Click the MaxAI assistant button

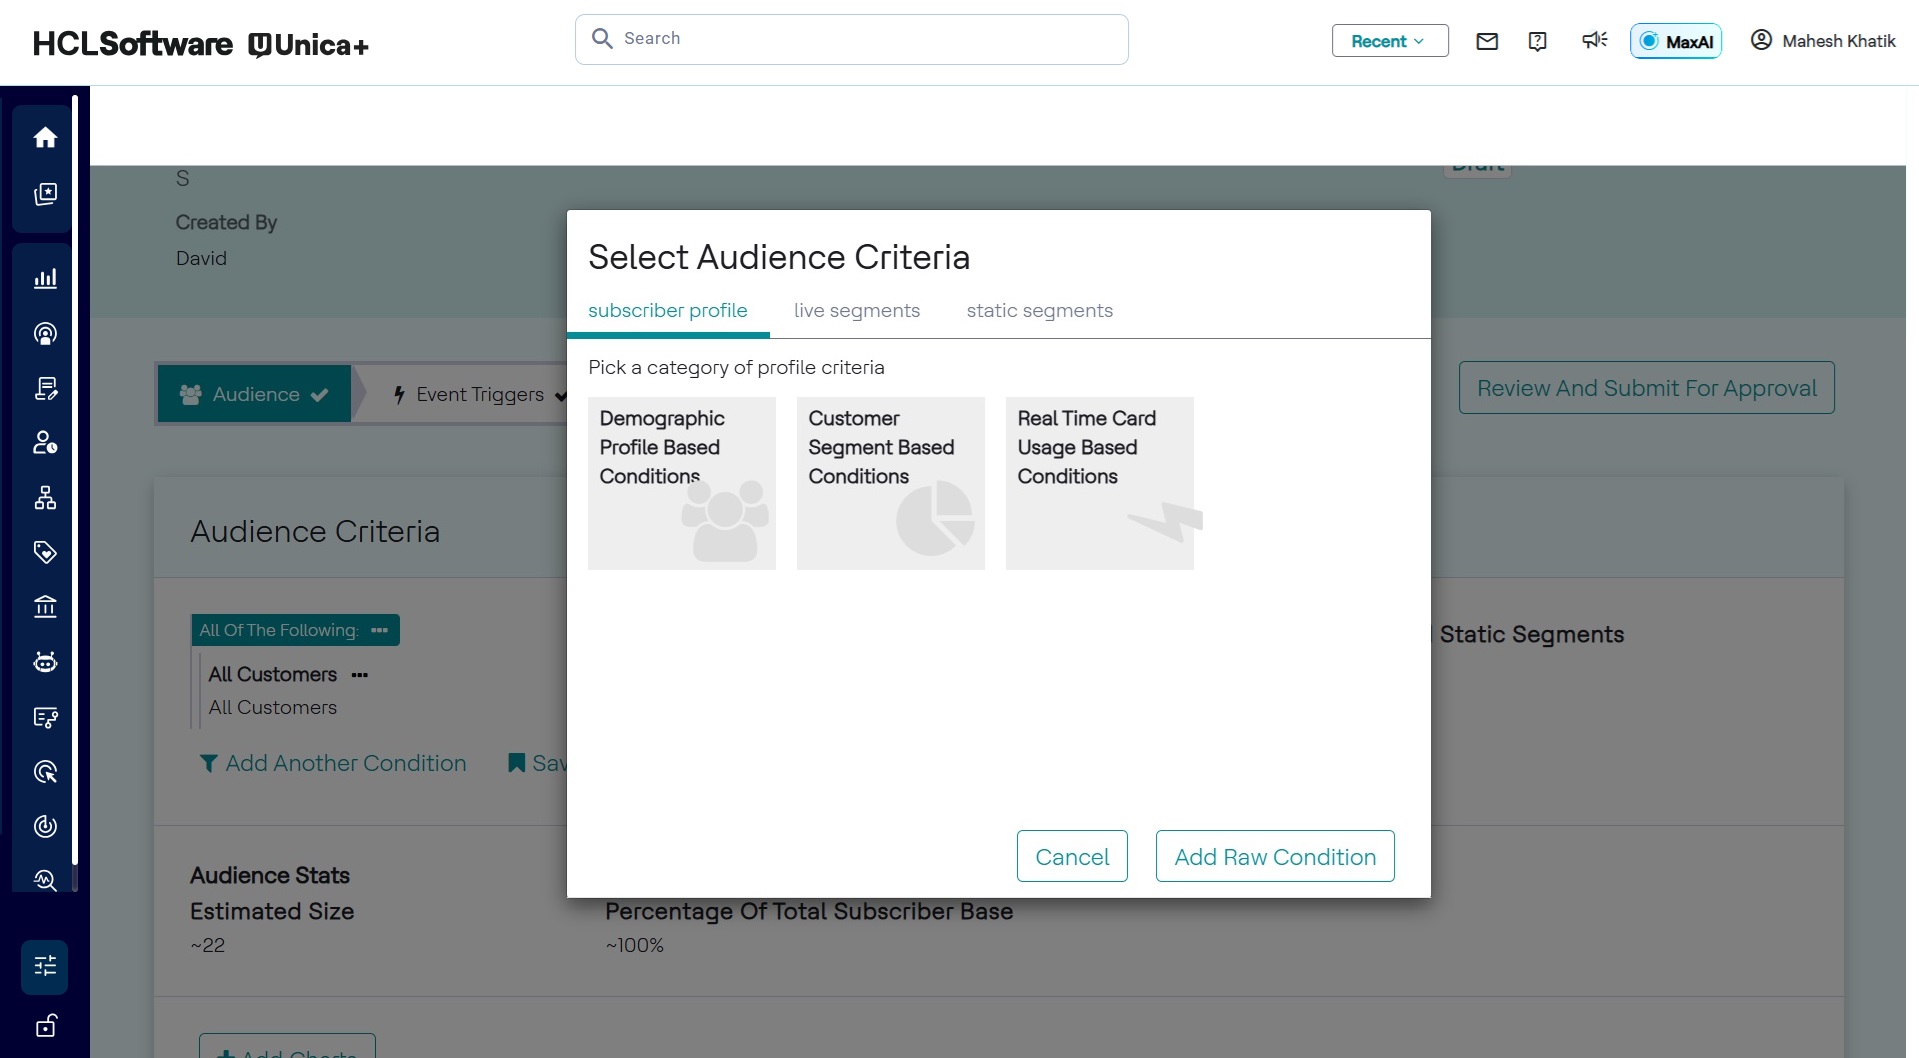[x=1676, y=41]
